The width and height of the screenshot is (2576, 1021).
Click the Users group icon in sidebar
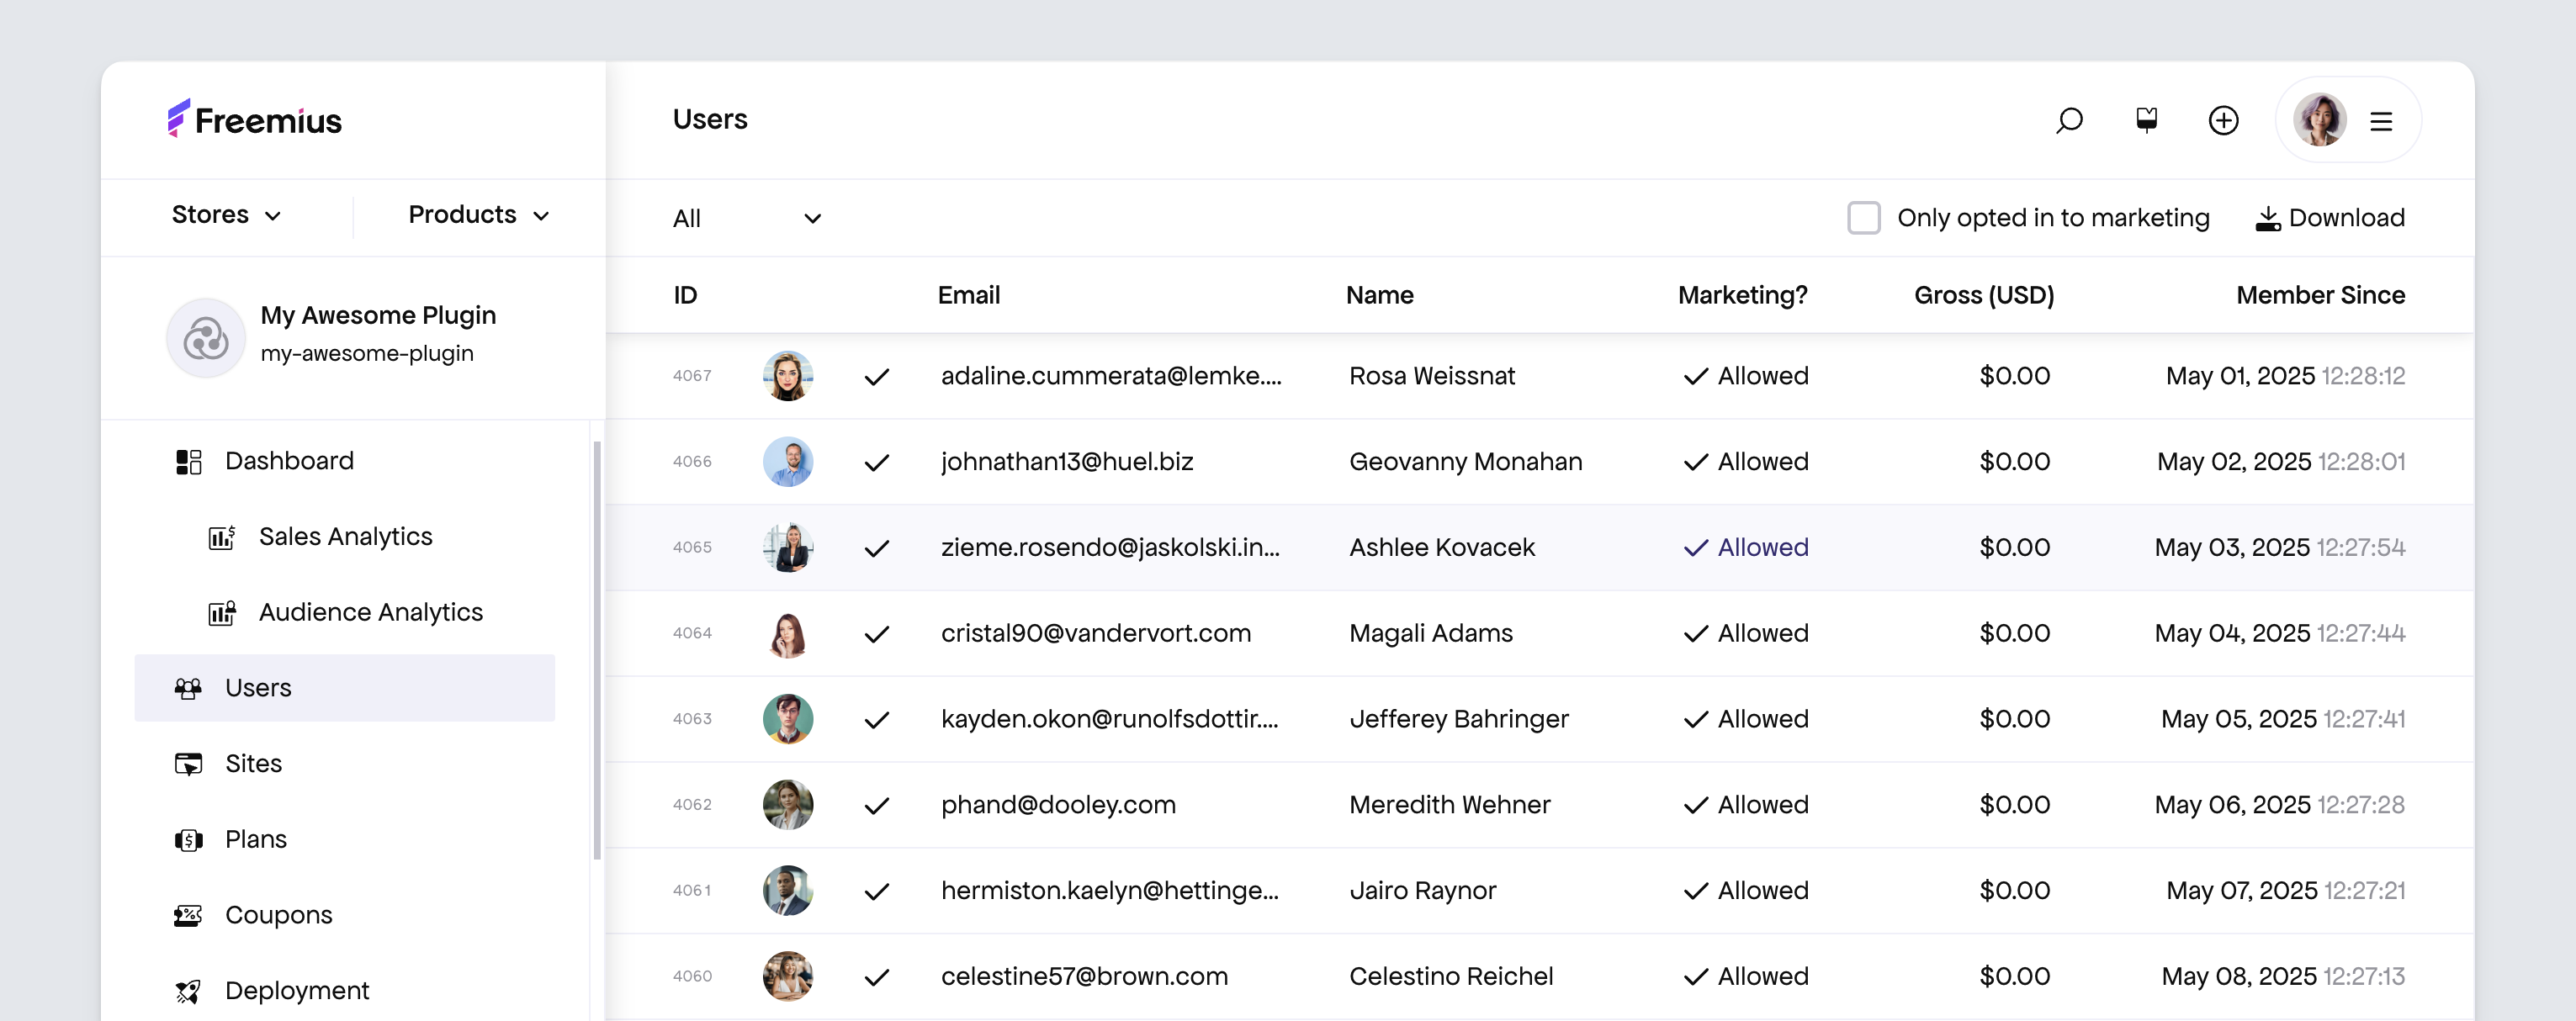click(188, 688)
